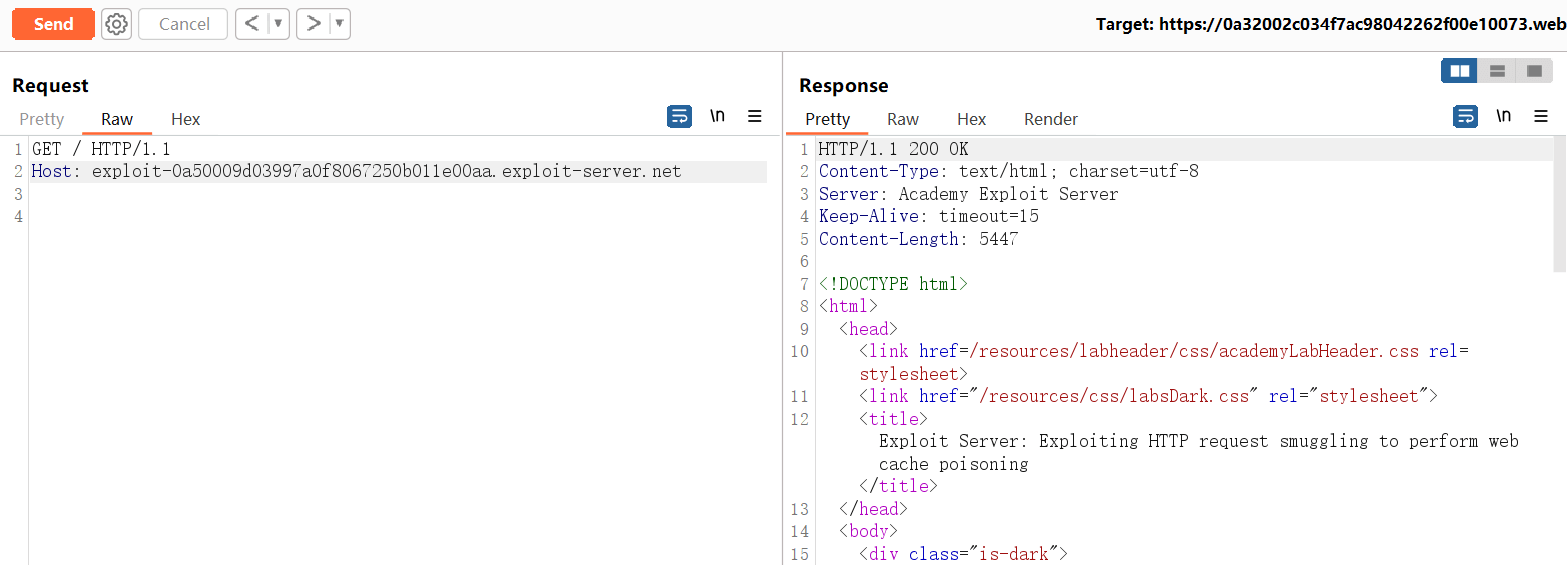The image size is (1567, 565).
Task: Switch to top-bottom stacked layout
Action: [x=1497, y=71]
